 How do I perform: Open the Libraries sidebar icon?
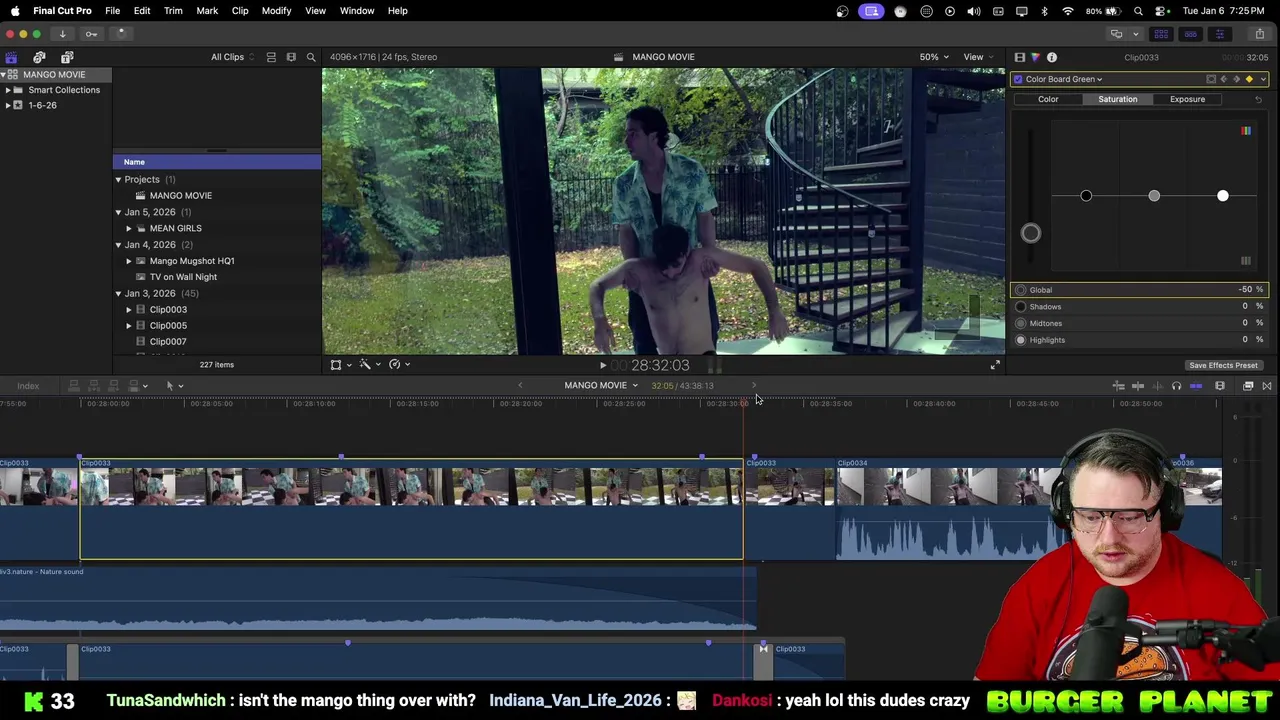click(x=11, y=57)
